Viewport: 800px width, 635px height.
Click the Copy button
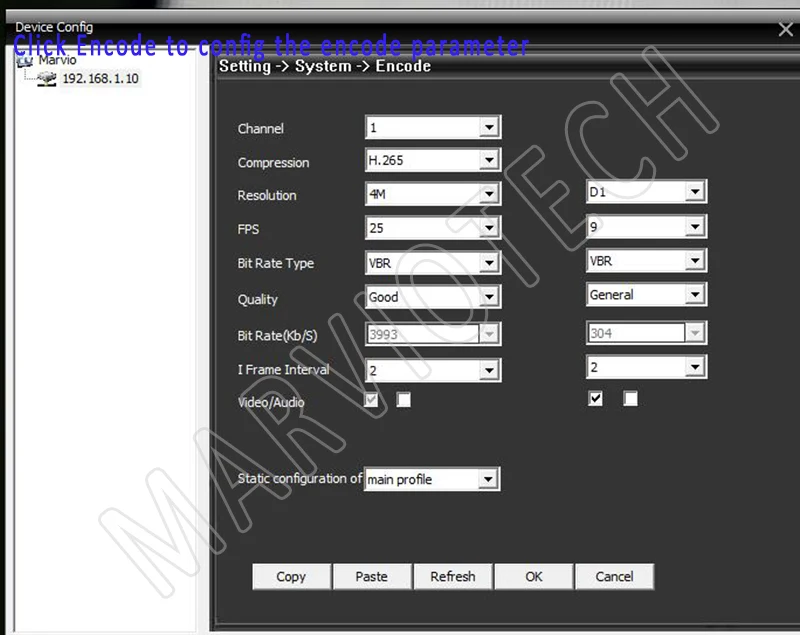(x=291, y=577)
